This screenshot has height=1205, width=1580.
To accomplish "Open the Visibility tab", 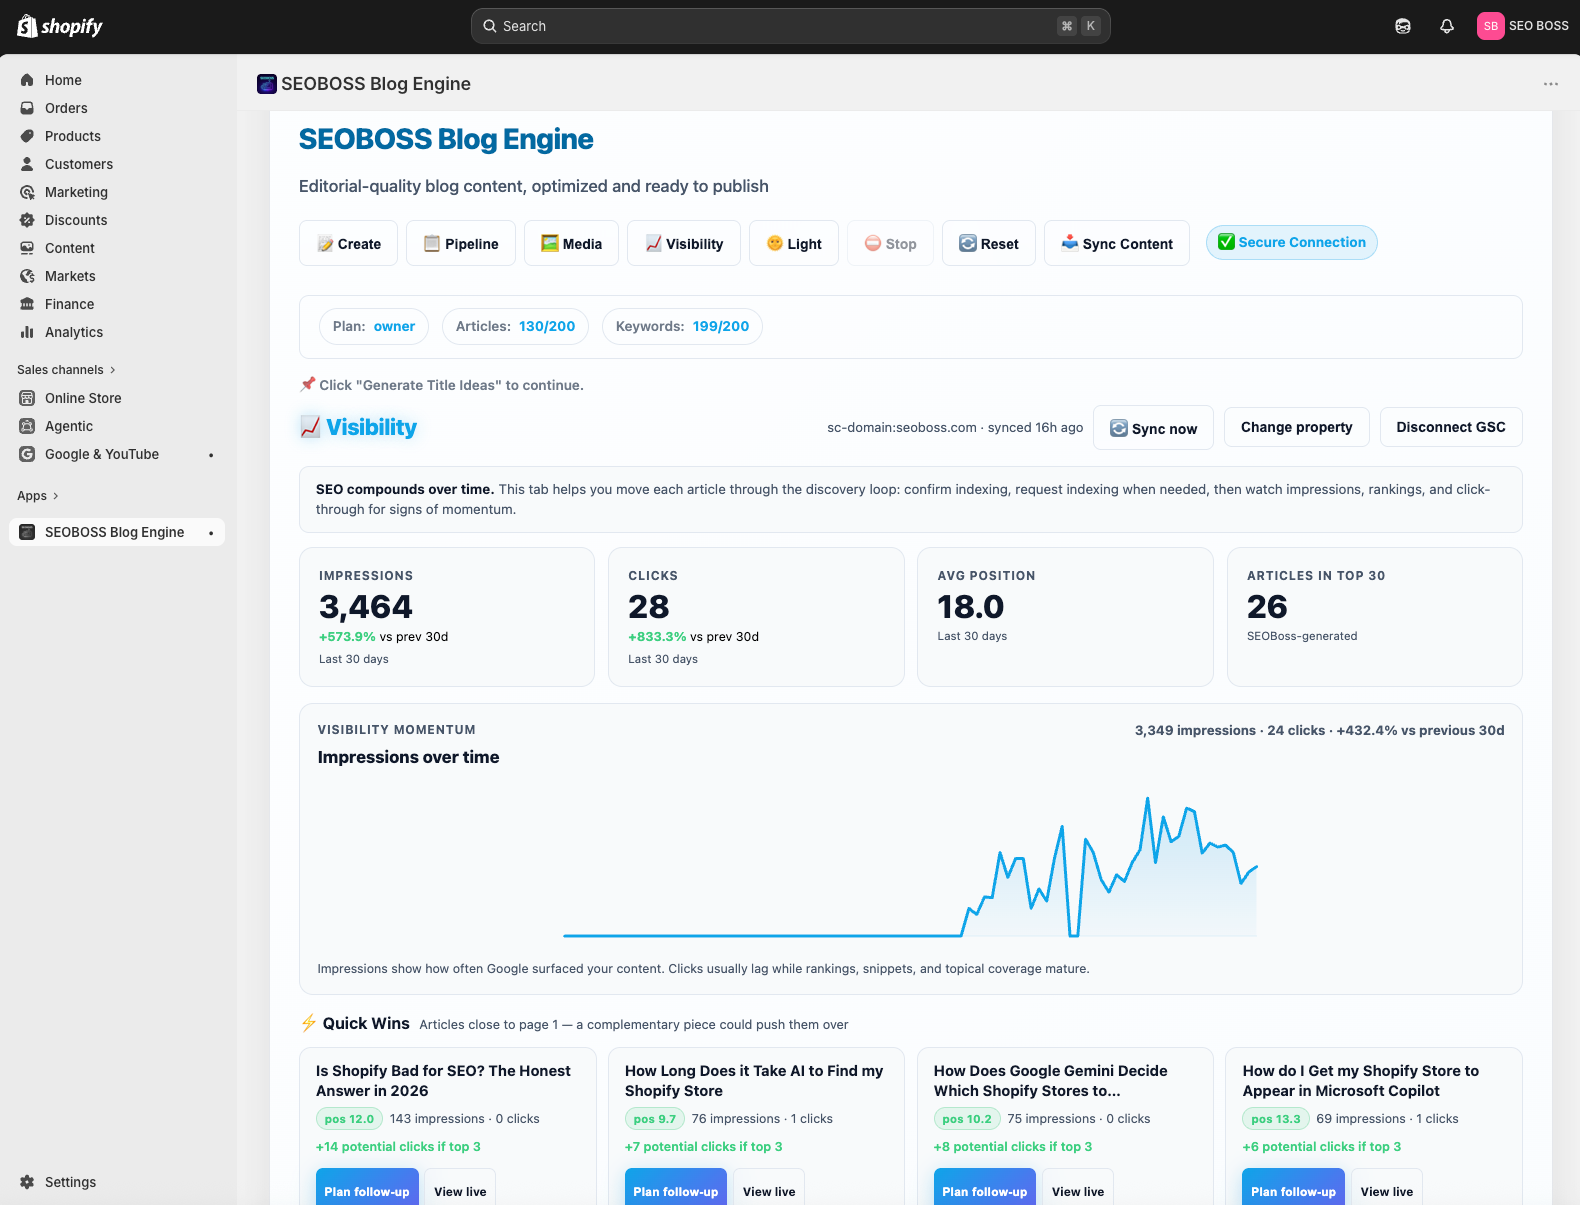I will pyautogui.click(x=684, y=243).
